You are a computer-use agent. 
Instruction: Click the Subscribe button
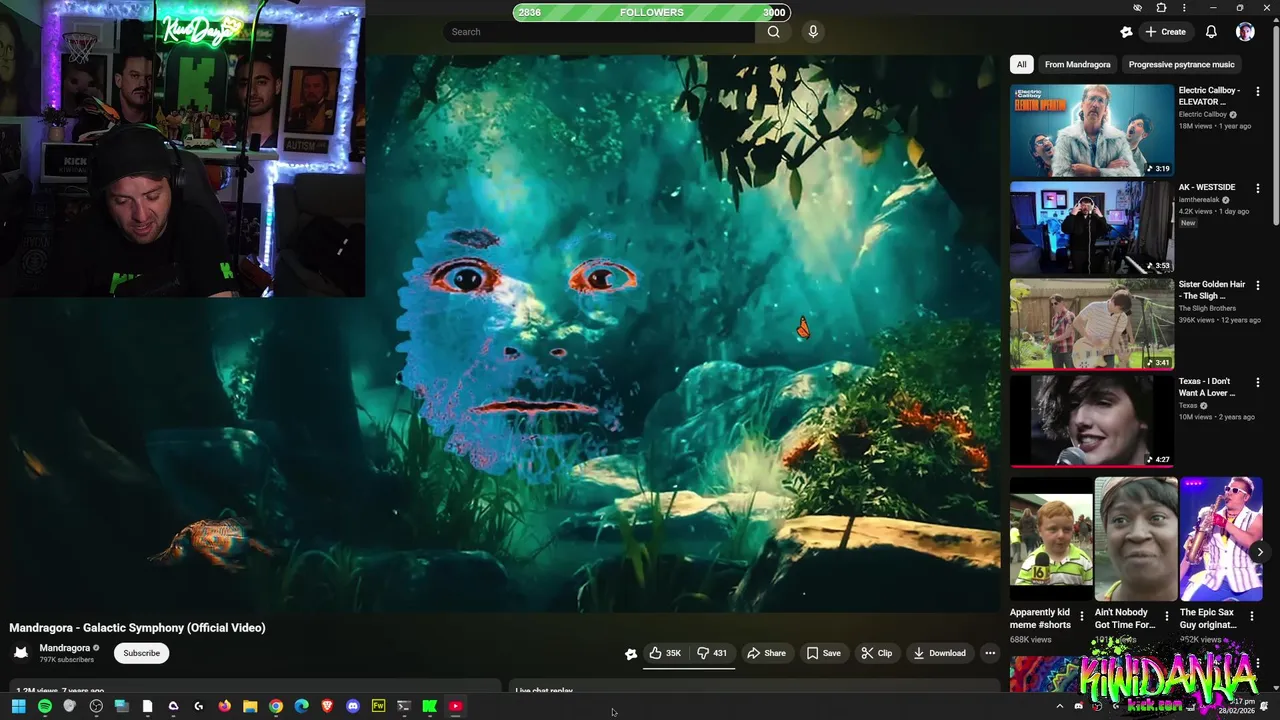(141, 653)
